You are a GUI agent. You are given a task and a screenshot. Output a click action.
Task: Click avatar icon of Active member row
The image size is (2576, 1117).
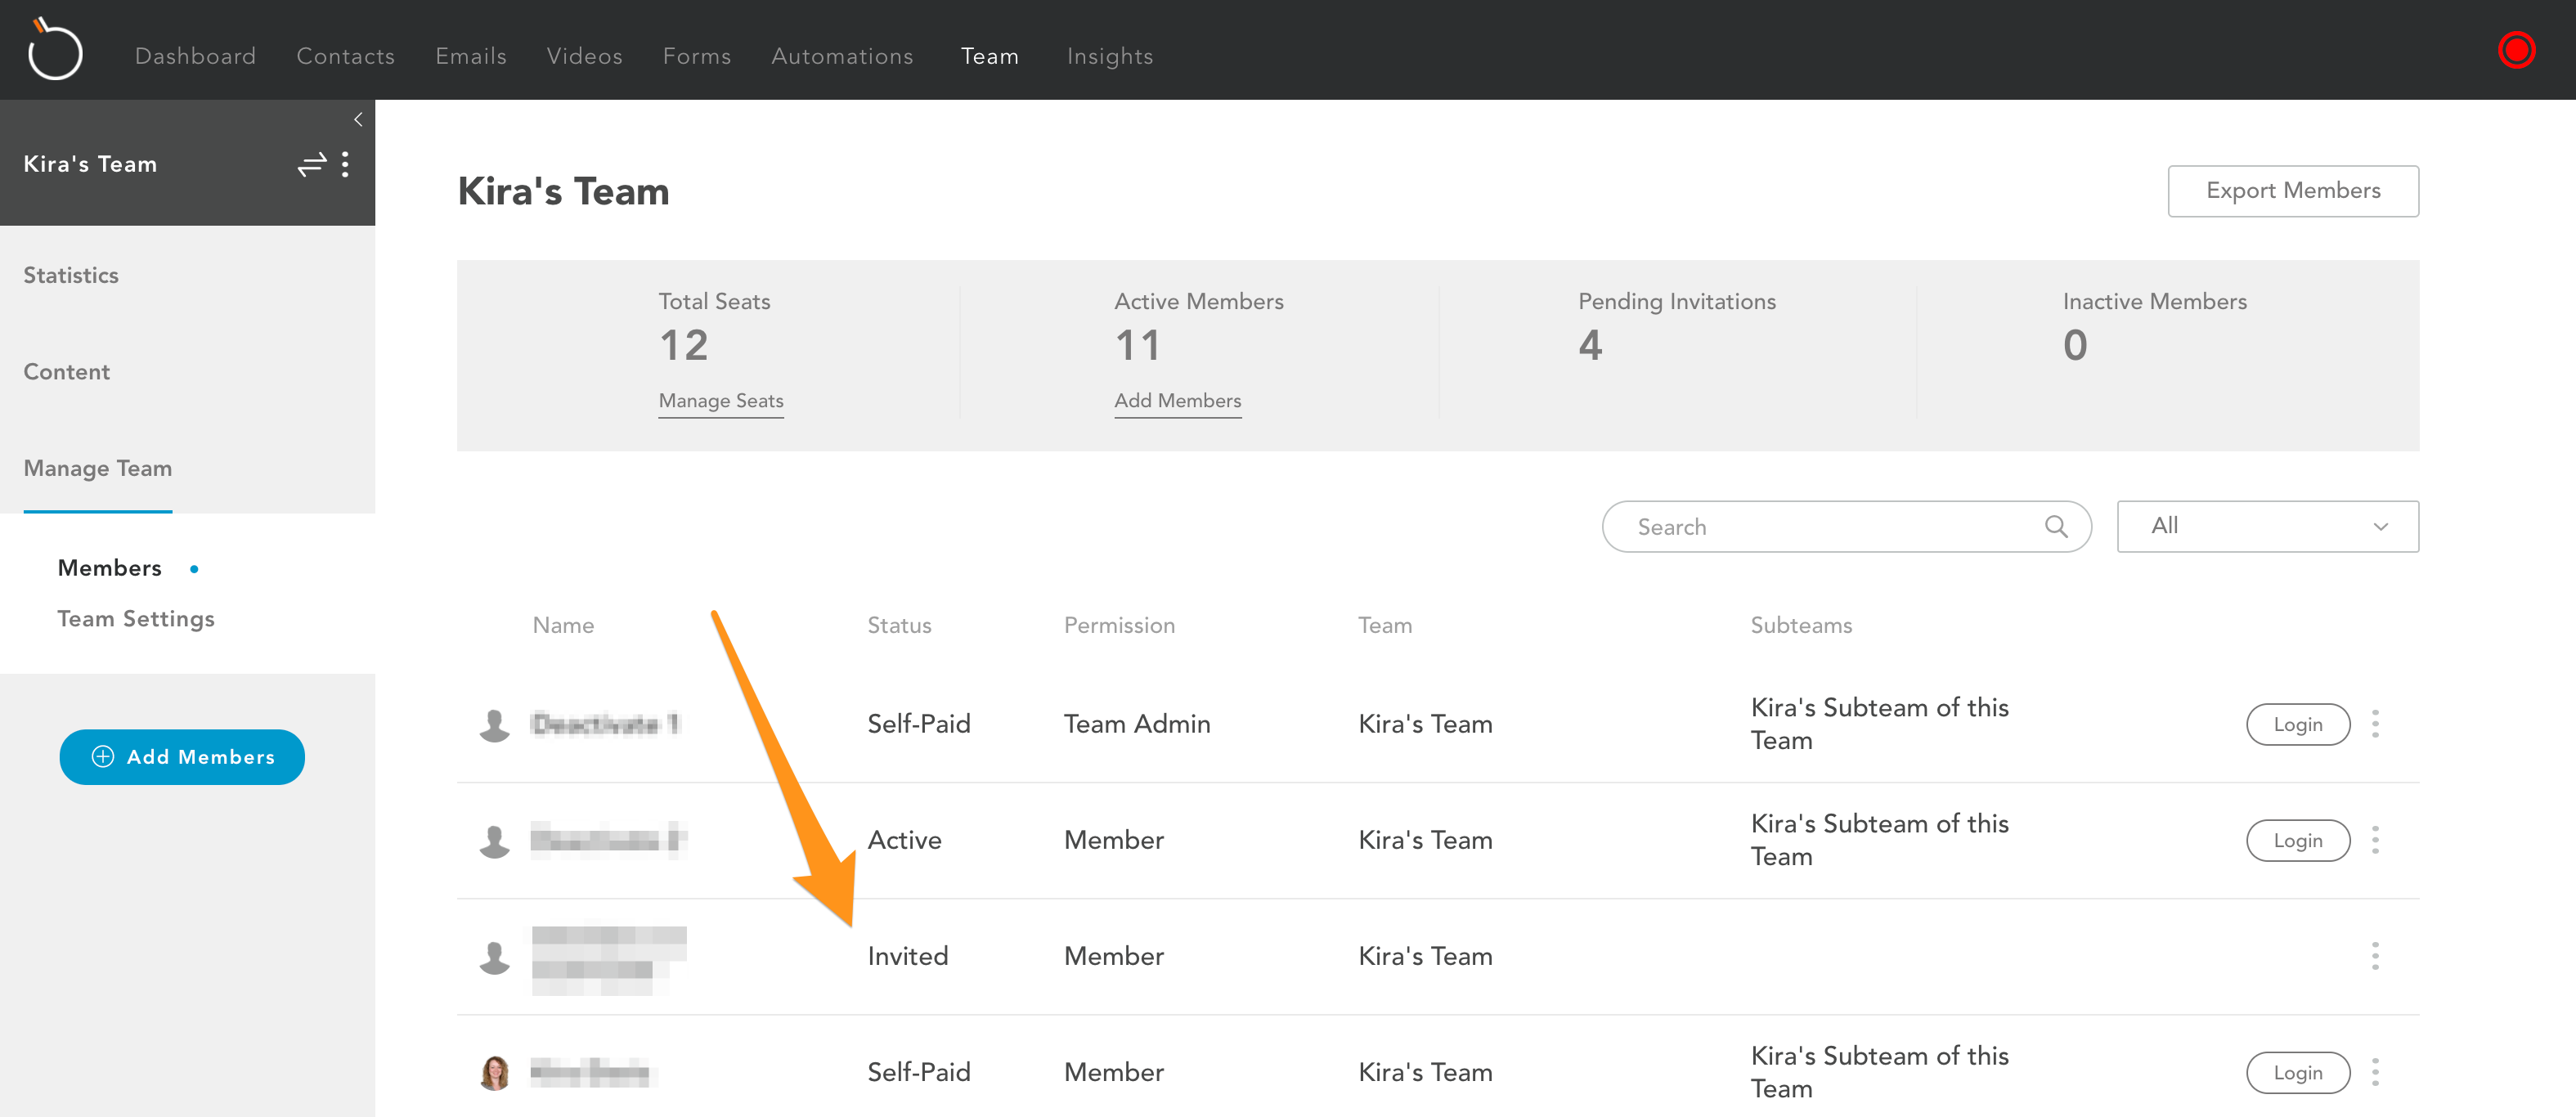click(494, 841)
